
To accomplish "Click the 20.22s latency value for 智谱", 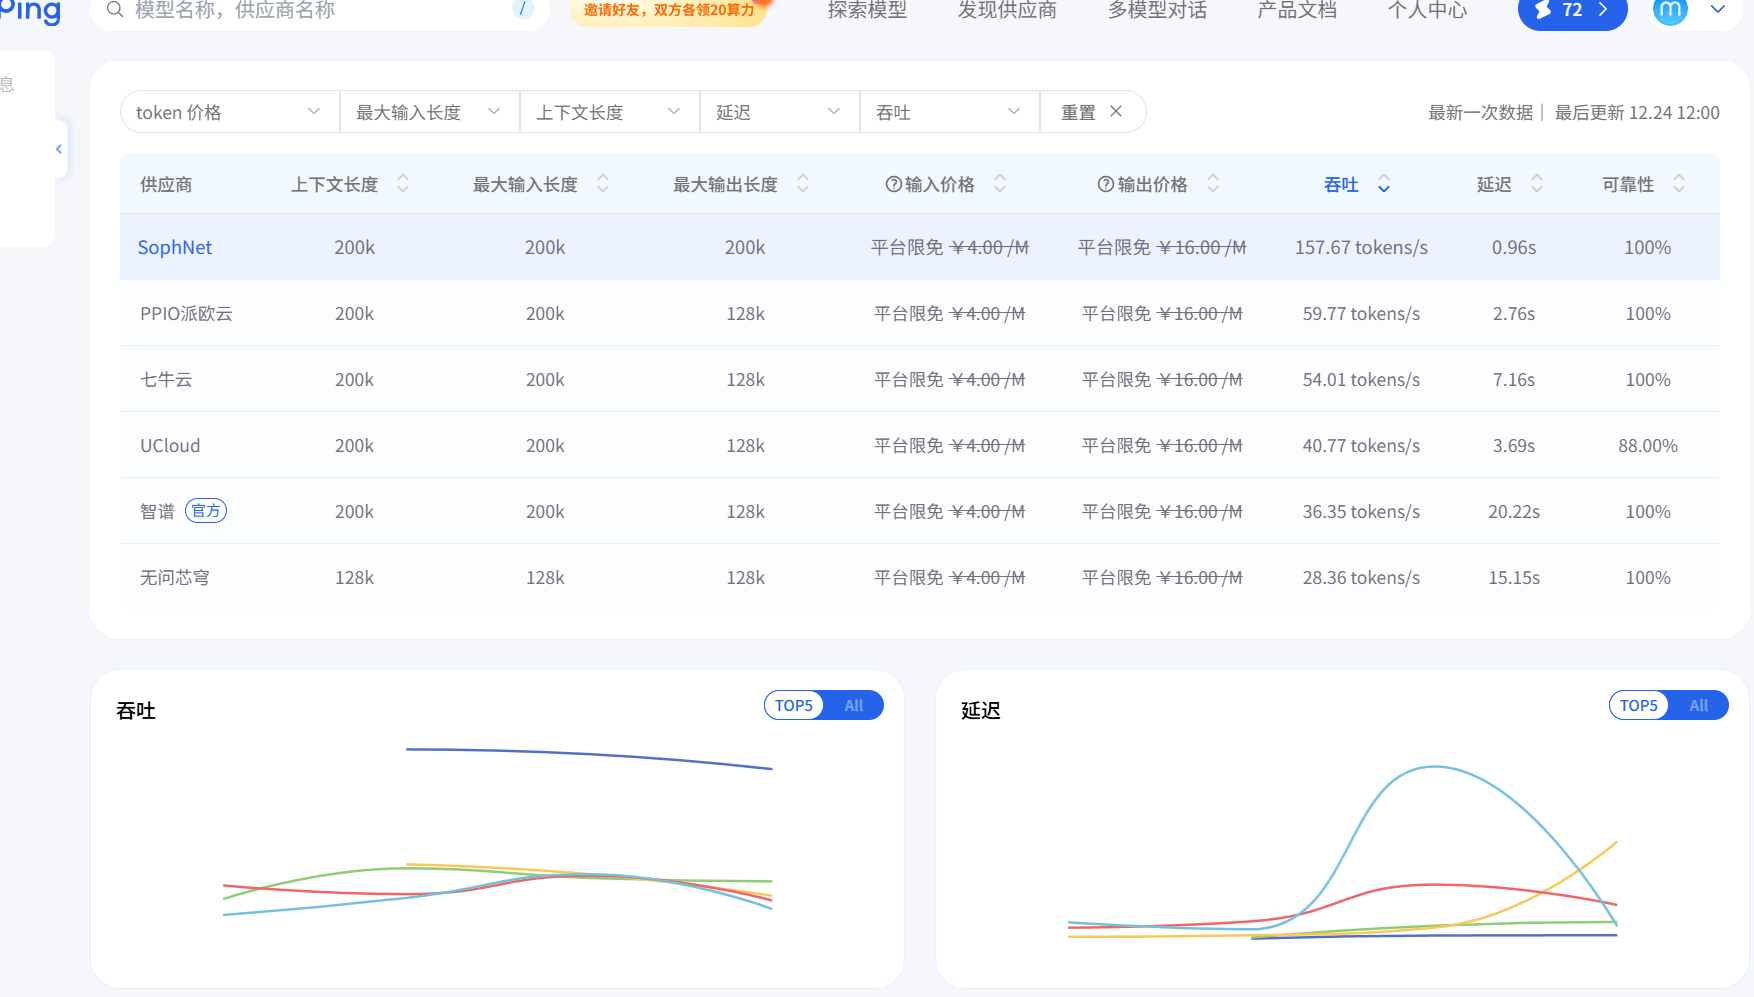I will click(1514, 511).
